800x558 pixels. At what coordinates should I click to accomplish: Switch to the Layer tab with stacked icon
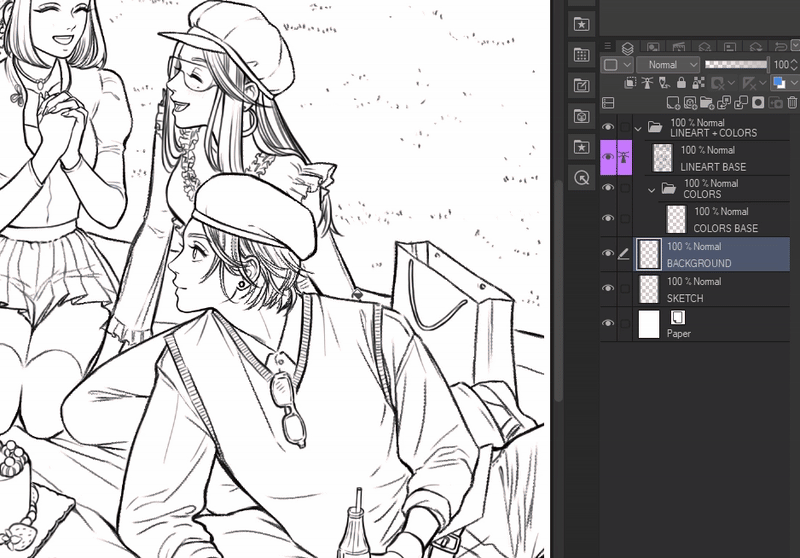click(627, 47)
